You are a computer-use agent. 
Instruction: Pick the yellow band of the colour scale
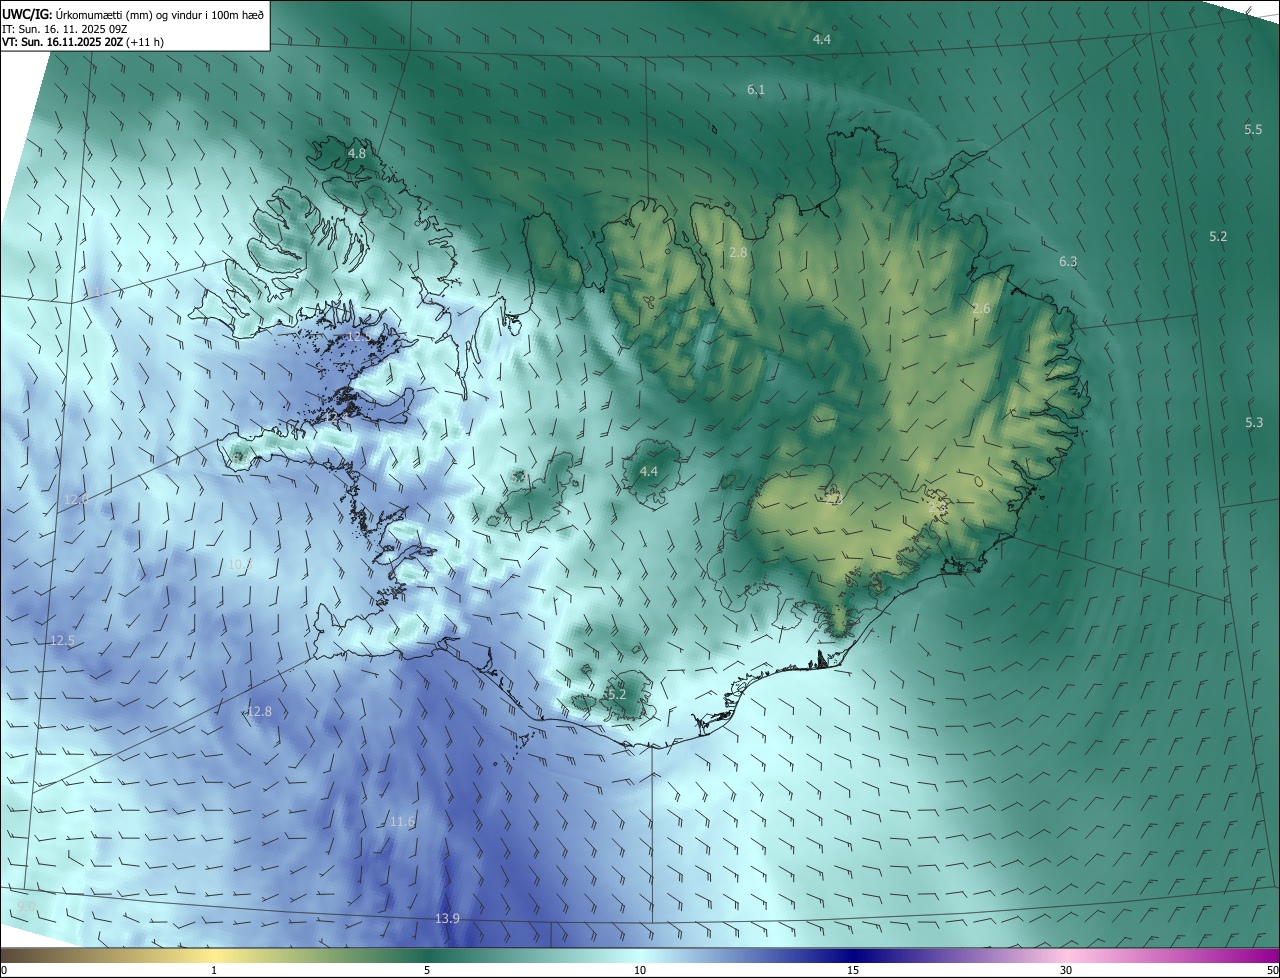coord(214,955)
